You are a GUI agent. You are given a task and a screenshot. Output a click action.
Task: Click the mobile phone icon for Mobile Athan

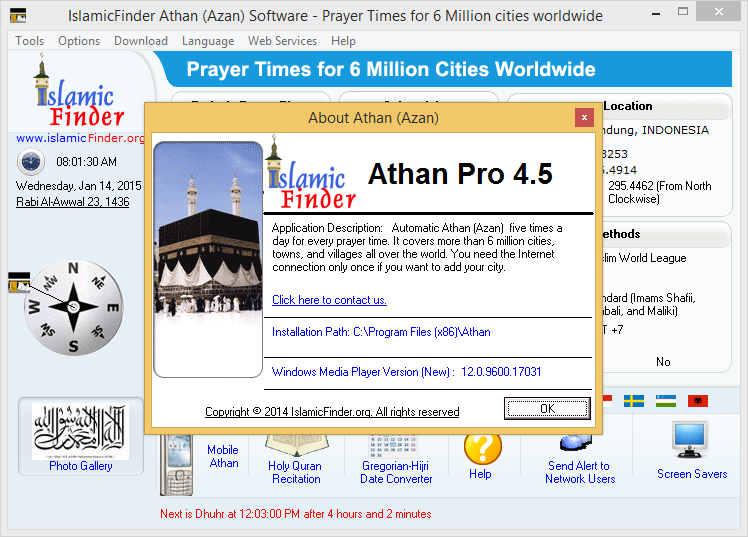[x=177, y=465]
